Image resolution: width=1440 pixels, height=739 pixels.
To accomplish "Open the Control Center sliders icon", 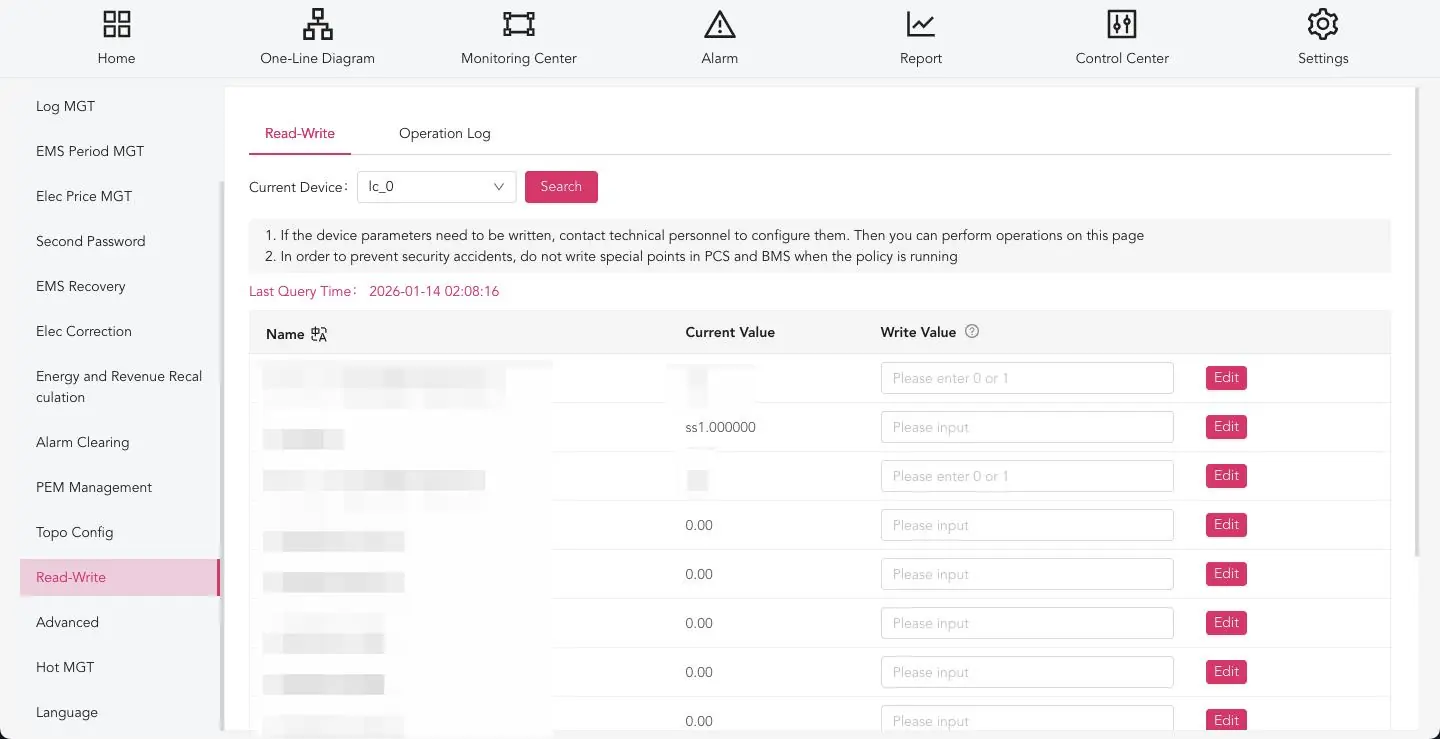I will tap(1122, 24).
